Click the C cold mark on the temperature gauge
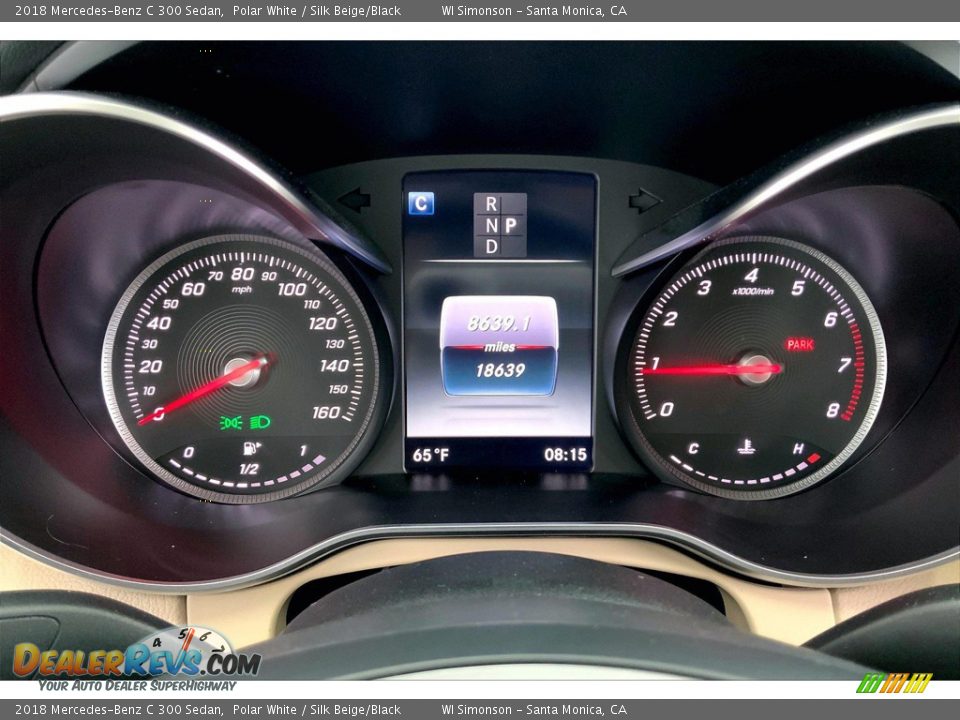 [692, 448]
